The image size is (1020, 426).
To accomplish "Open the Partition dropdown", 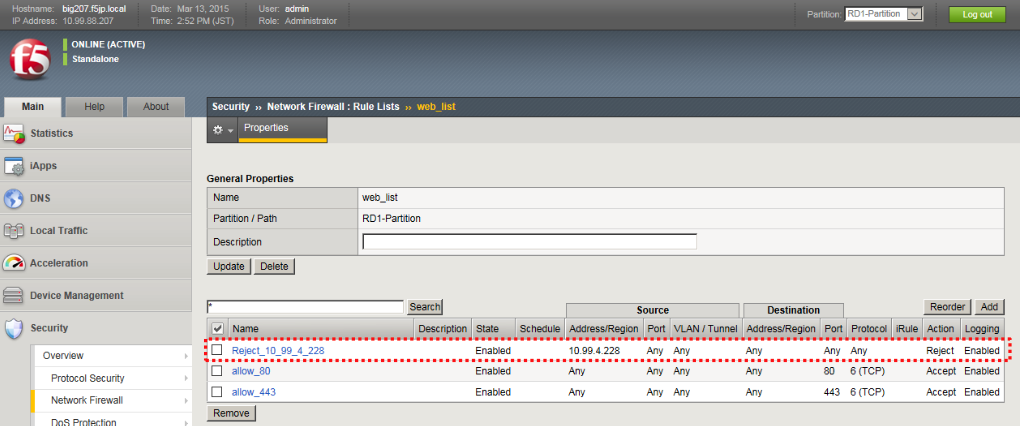I will click(884, 14).
